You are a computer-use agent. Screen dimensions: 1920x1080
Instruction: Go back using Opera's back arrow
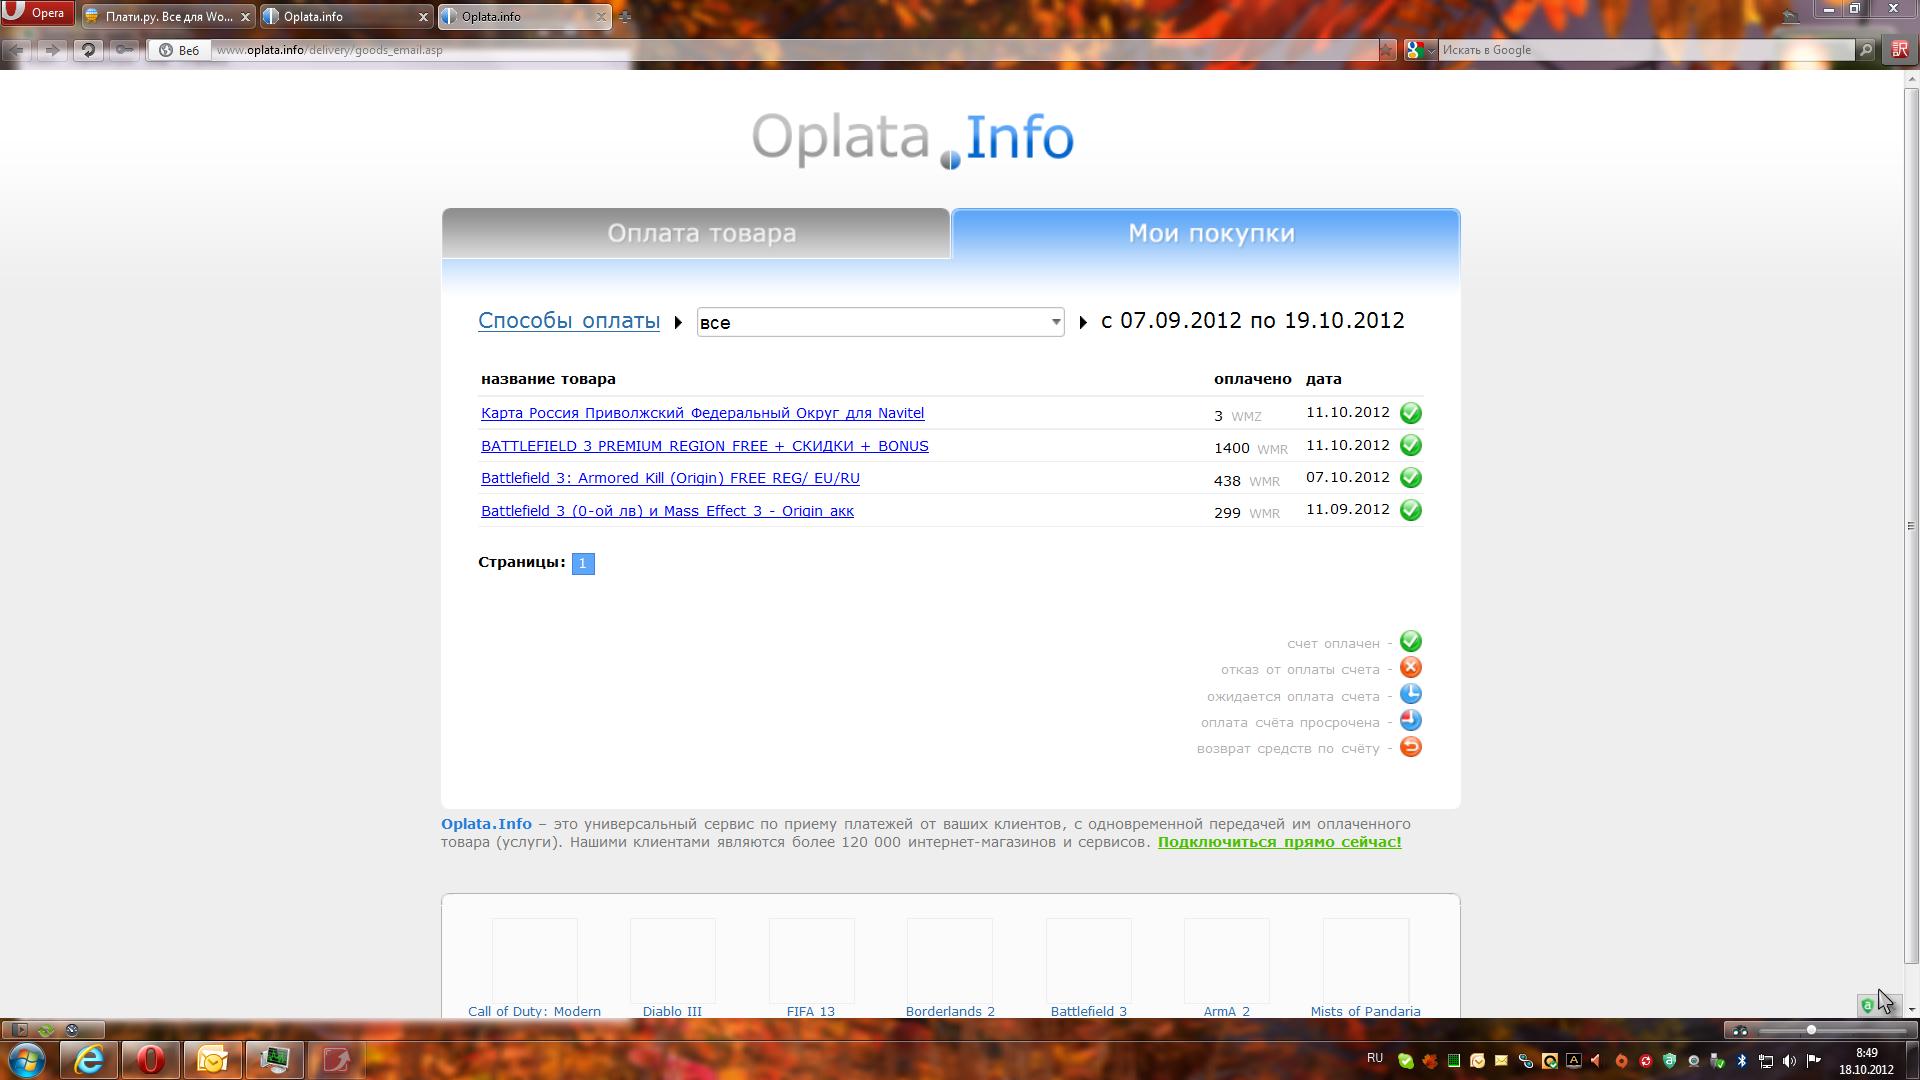[18, 50]
